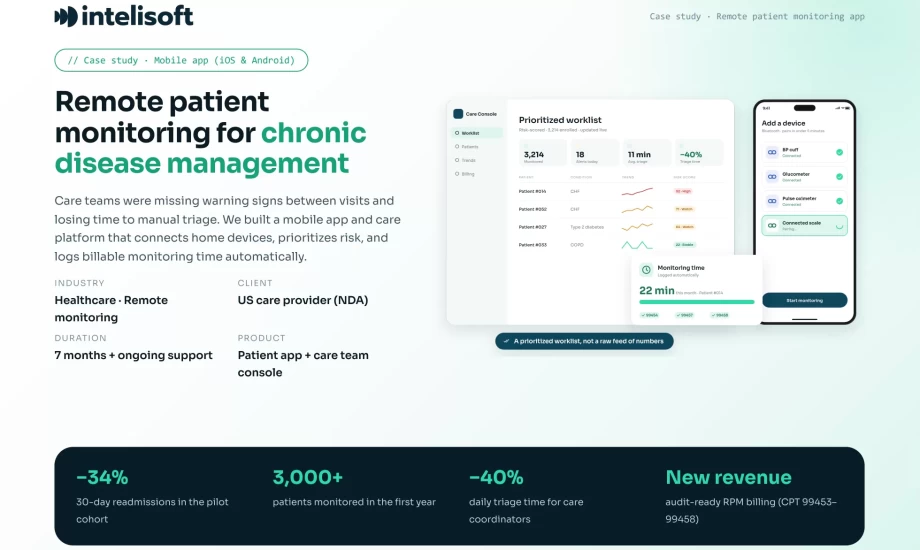The width and height of the screenshot is (920, 550).
Task: Click the intelisoft logo mark
Action: (66, 16)
